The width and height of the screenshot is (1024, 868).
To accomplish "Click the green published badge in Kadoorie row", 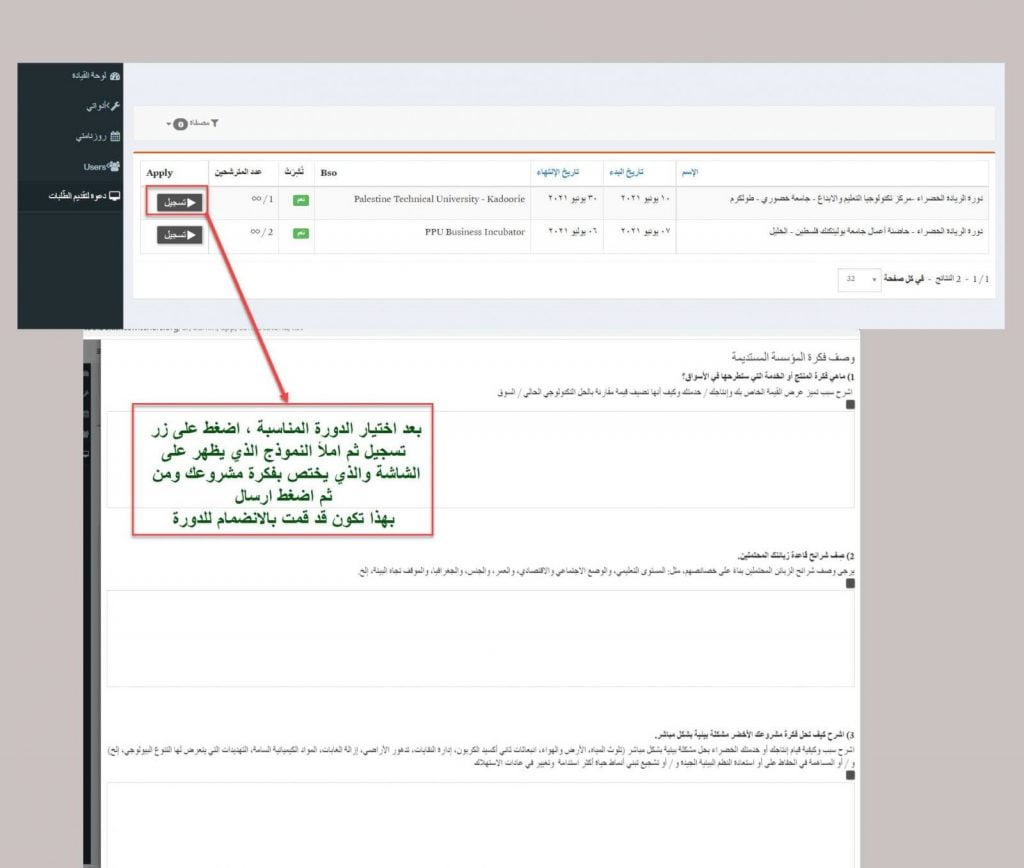I will point(301,200).
